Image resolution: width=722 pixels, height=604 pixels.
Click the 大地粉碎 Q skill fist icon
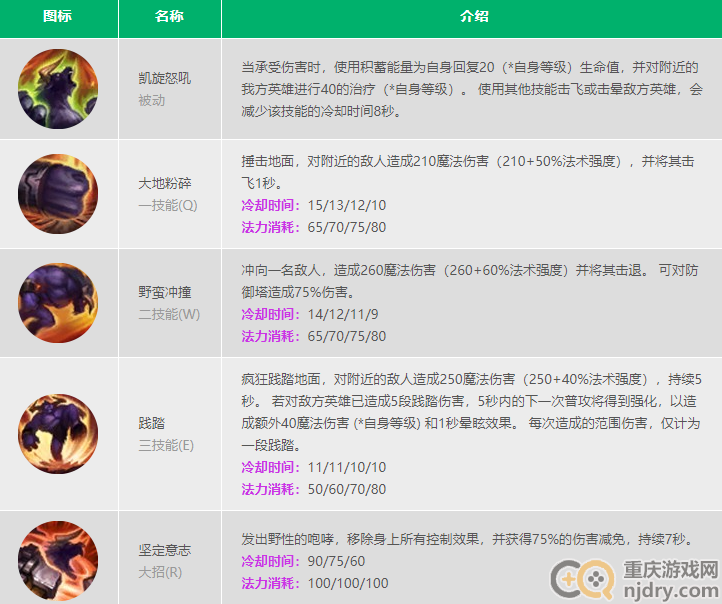[58, 194]
